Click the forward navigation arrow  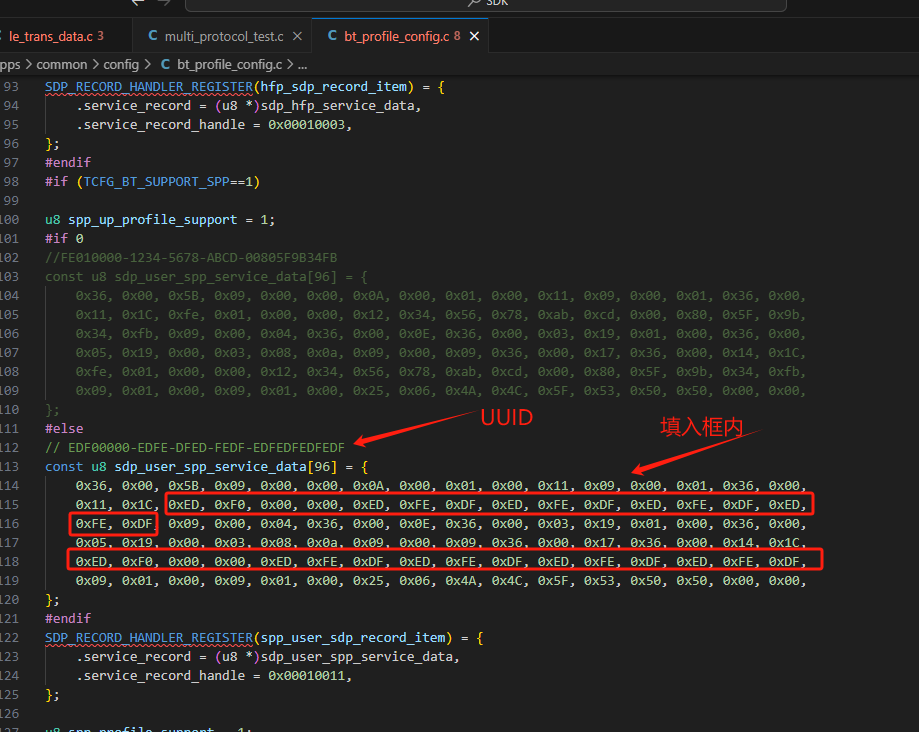164,3
